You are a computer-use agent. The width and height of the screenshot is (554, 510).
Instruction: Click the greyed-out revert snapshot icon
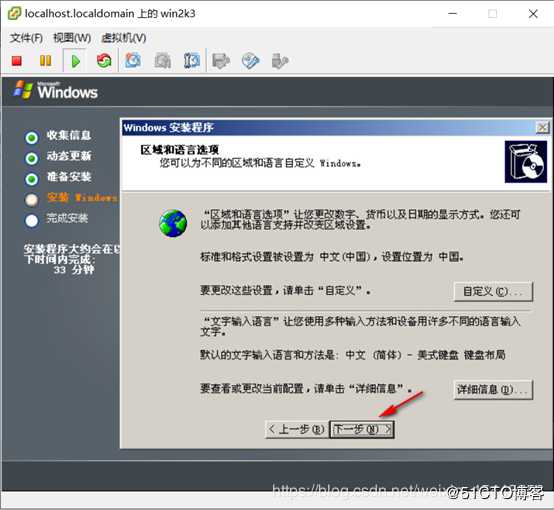163,61
